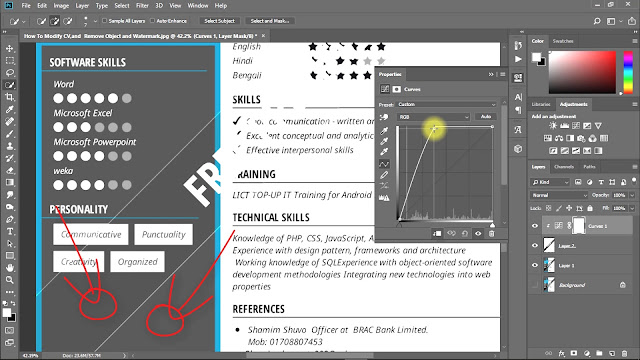Screen dimensions: 640x360
Task: Delete the Curves adjustment in Properties
Action: 491,234
